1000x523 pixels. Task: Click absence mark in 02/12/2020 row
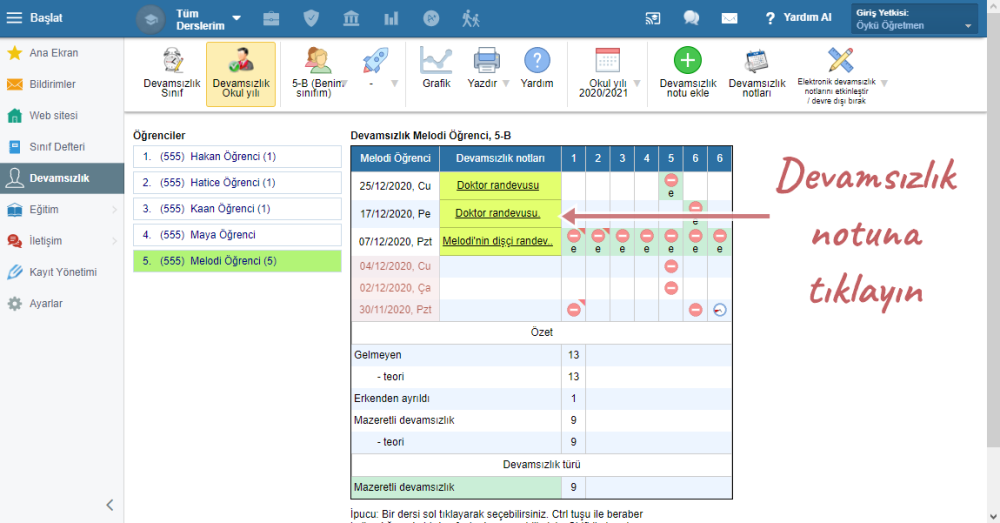tap(670, 288)
